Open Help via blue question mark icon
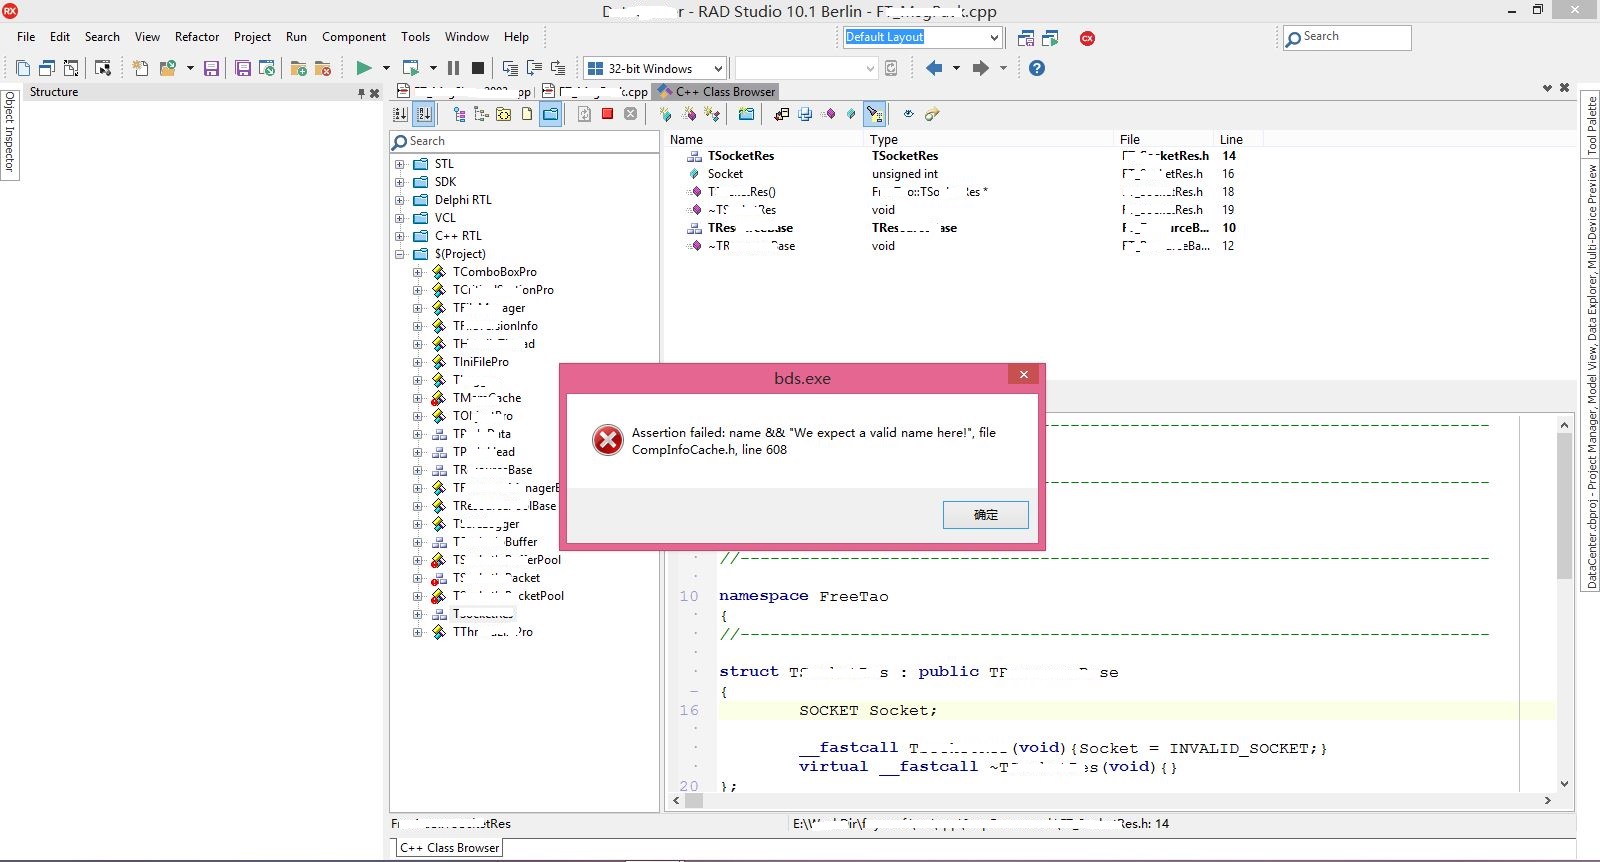 click(1037, 68)
